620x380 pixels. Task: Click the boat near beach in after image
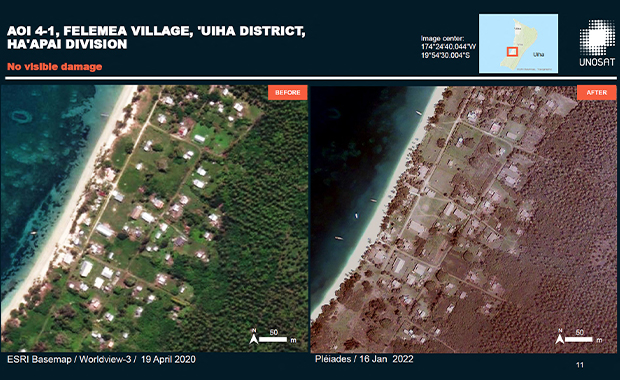(418, 113)
